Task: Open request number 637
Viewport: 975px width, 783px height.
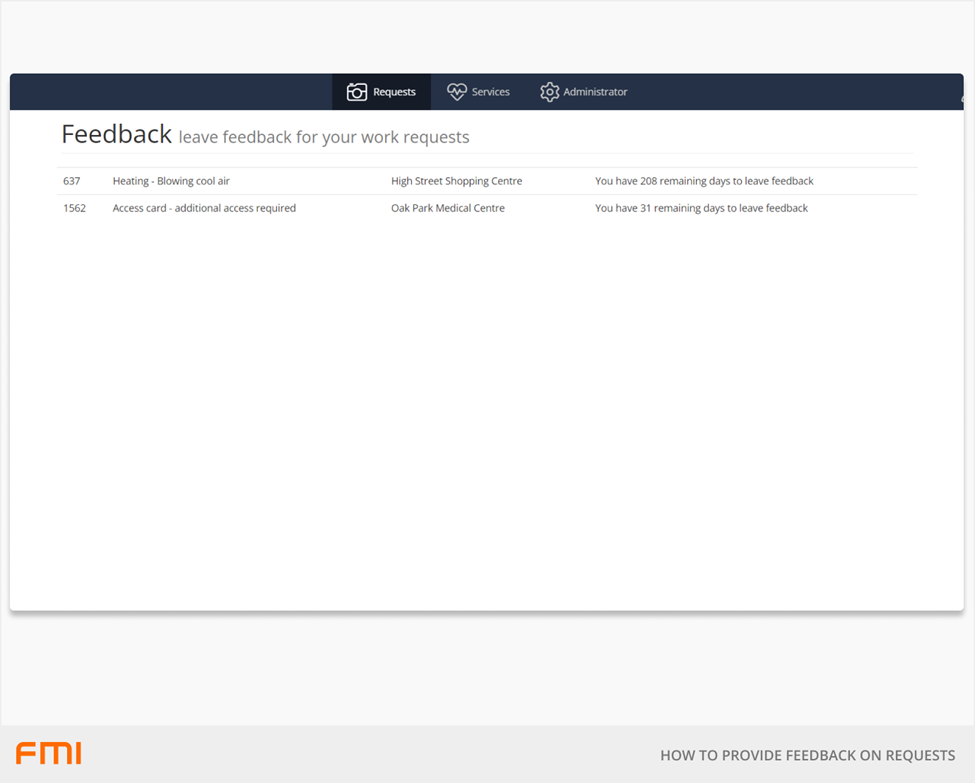Action: 71,181
